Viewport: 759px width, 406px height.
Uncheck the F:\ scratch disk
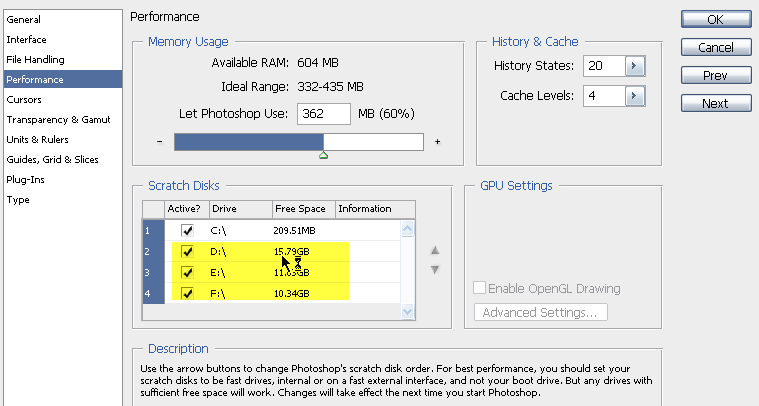pos(187,293)
